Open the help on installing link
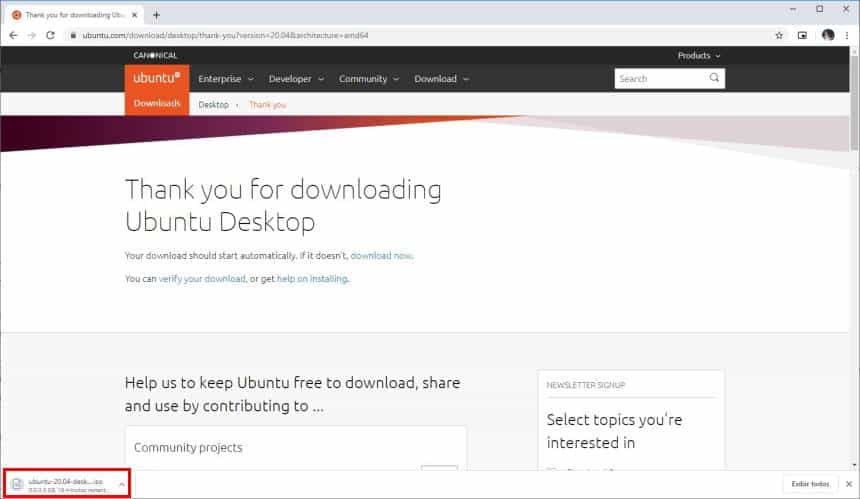 coord(312,279)
